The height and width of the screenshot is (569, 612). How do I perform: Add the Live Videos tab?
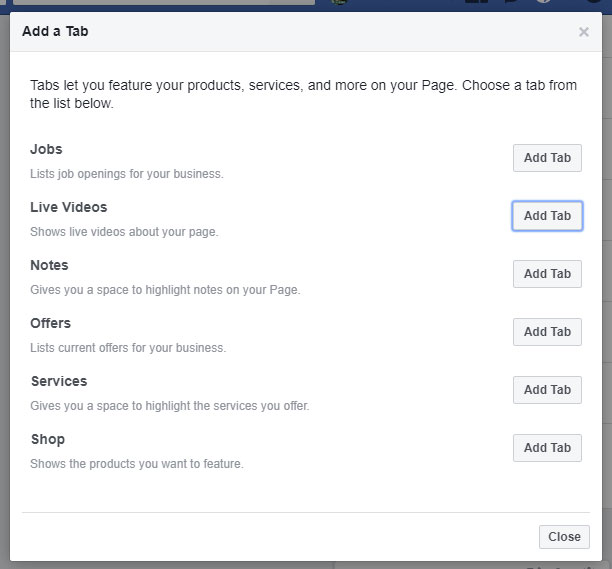click(x=547, y=216)
